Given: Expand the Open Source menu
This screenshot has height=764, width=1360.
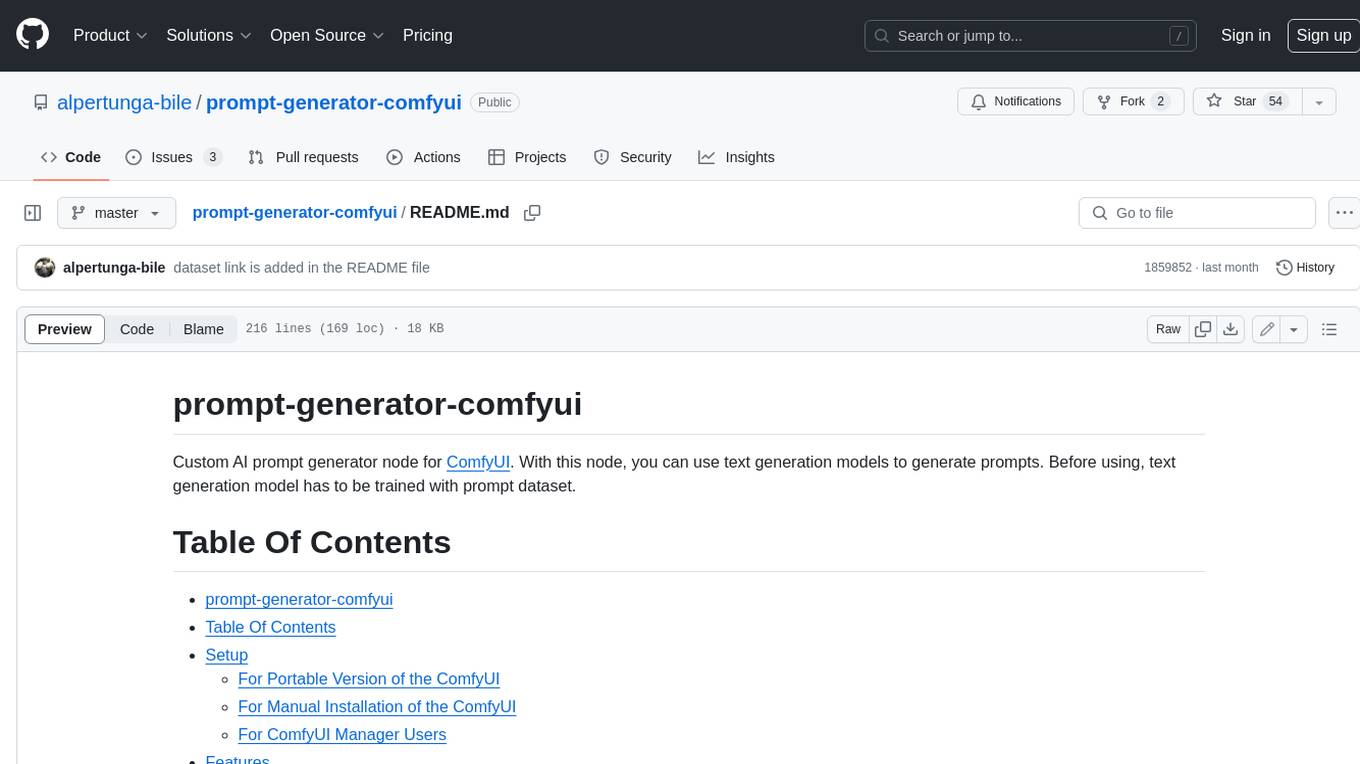Looking at the screenshot, I should (327, 35).
